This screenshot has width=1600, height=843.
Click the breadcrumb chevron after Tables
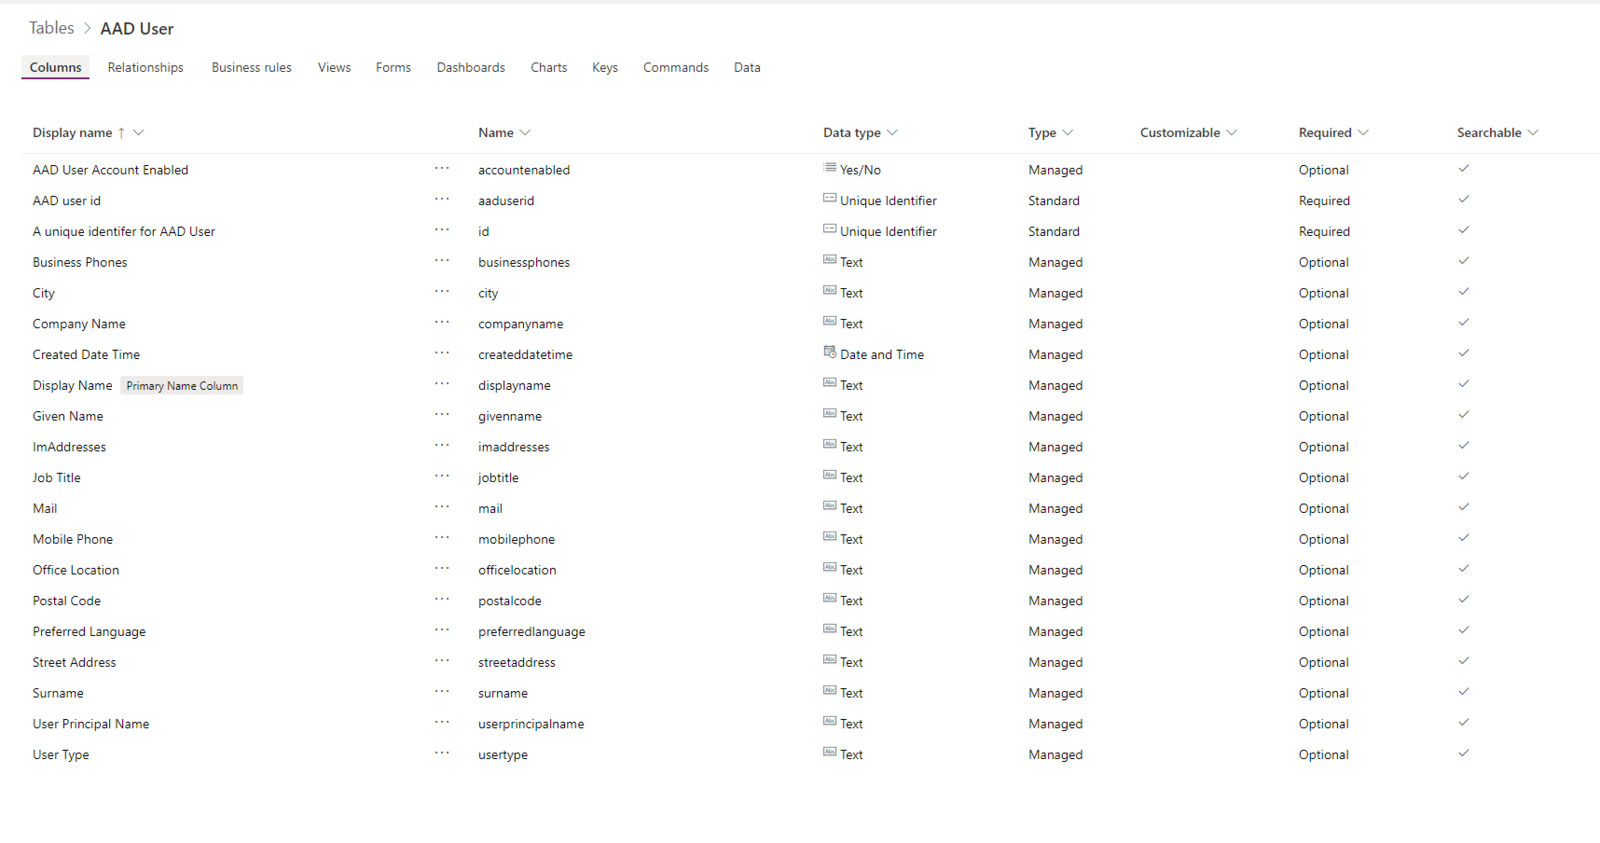tap(87, 29)
